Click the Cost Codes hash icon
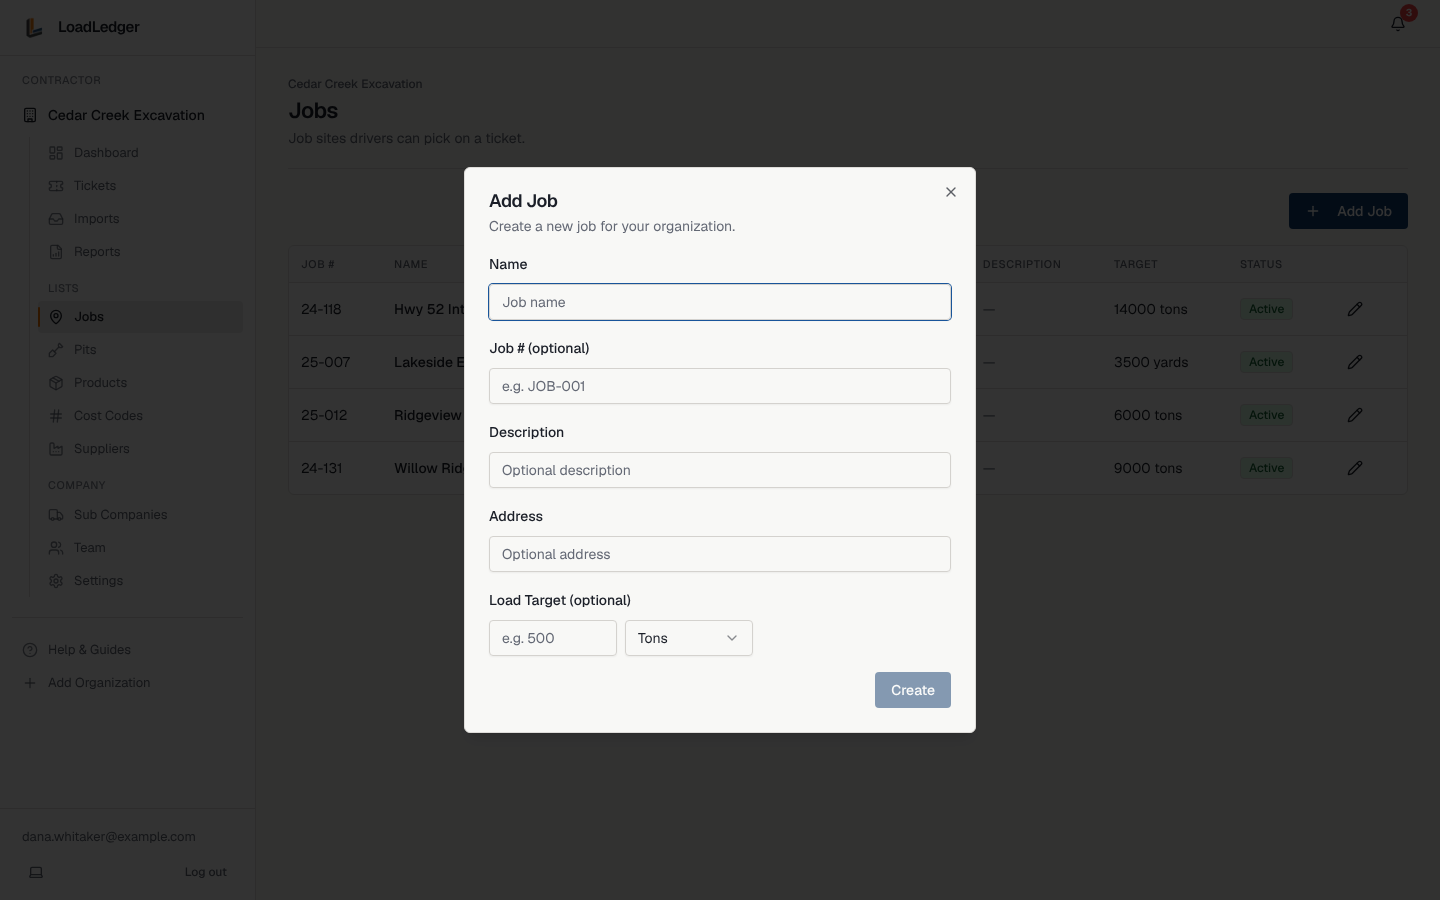 56,416
